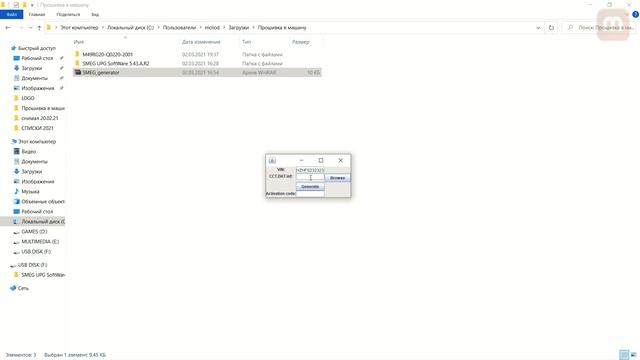
Task: Click the Музыка note icon in sidebar
Action: (x=16, y=191)
